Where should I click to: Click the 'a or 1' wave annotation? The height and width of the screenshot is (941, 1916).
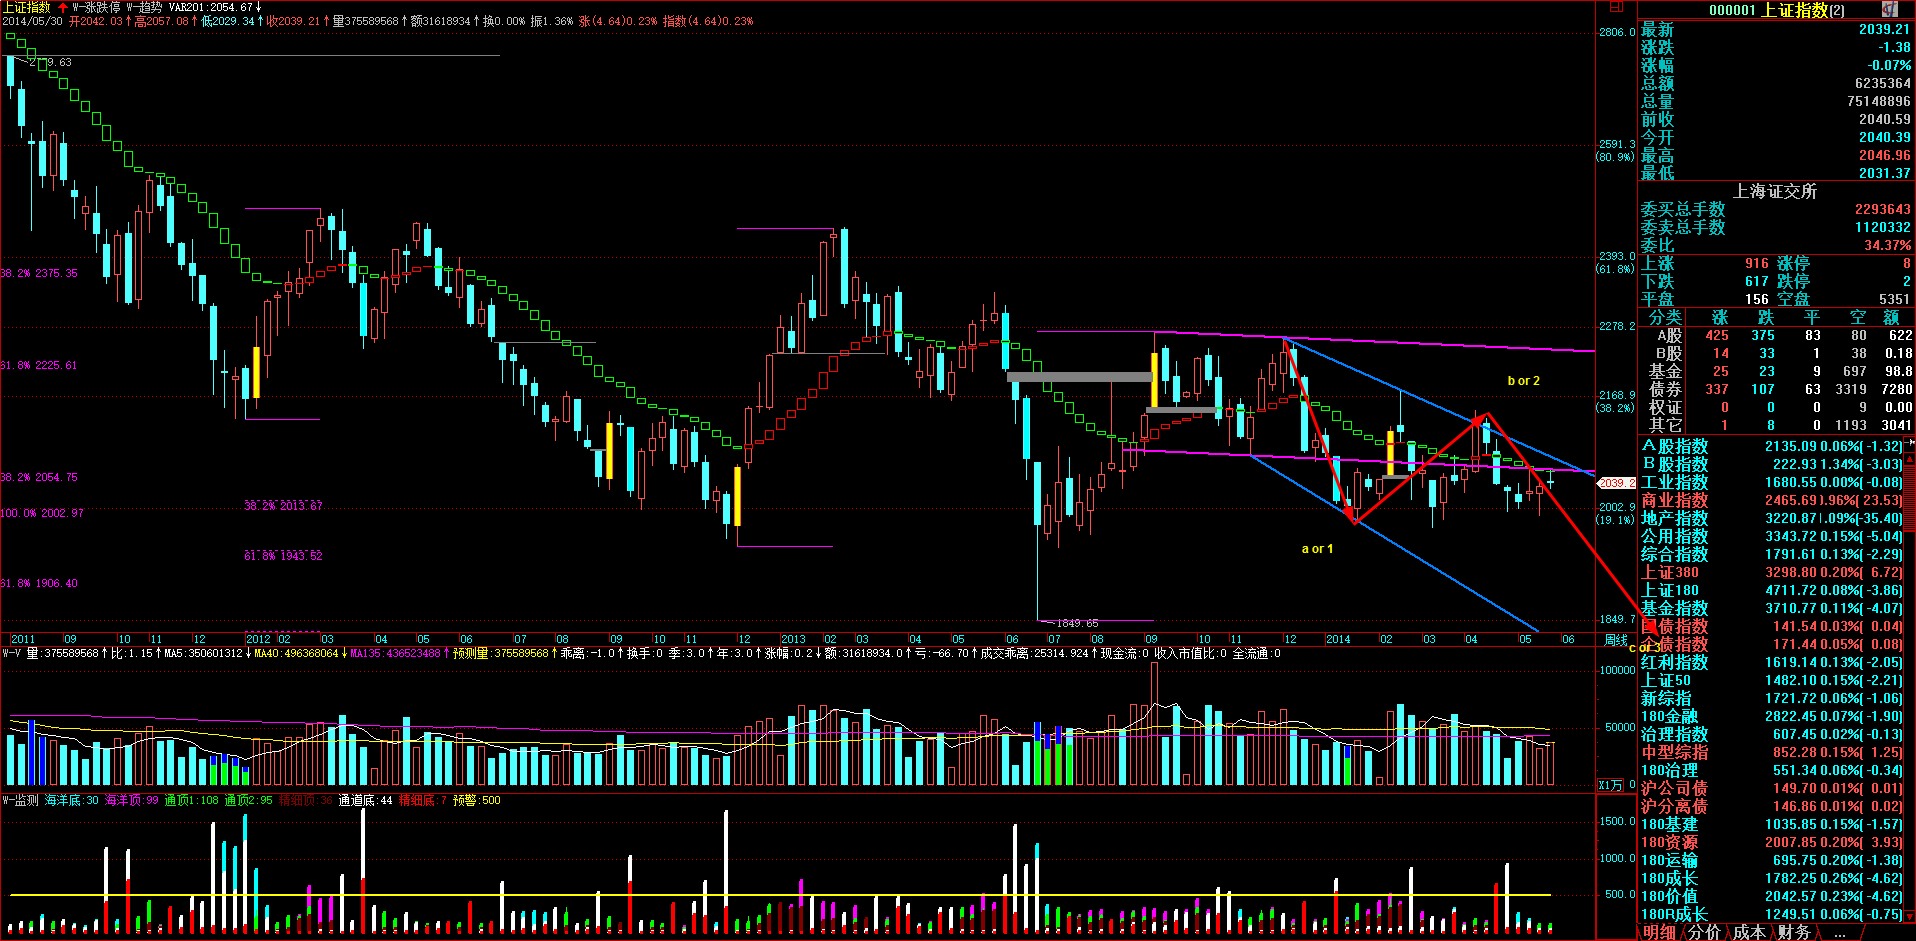click(1316, 549)
